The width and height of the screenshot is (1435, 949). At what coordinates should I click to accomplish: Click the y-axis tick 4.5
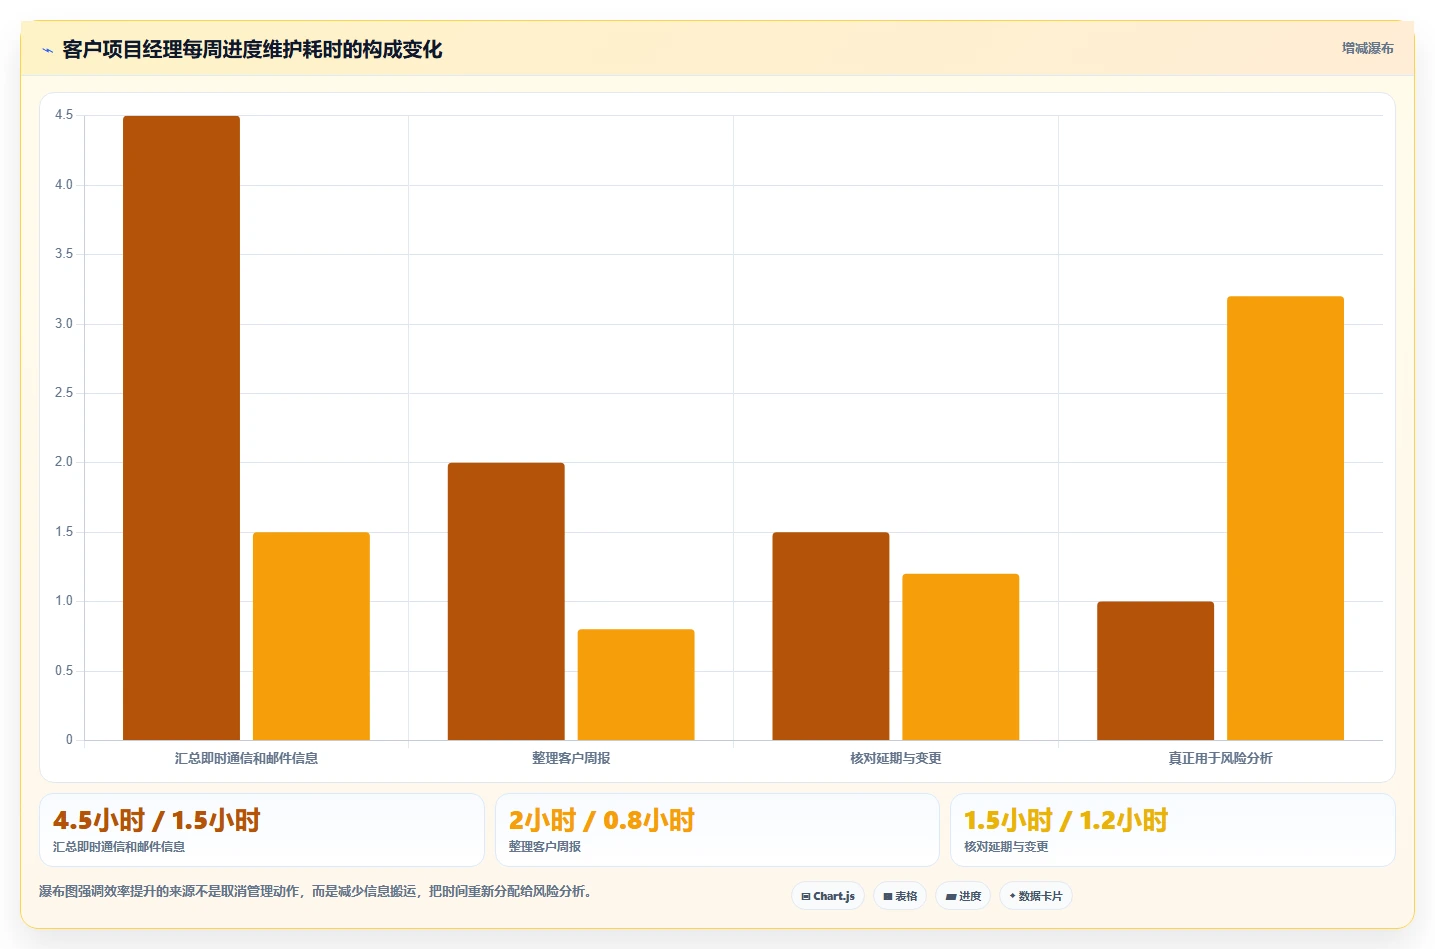tap(64, 115)
